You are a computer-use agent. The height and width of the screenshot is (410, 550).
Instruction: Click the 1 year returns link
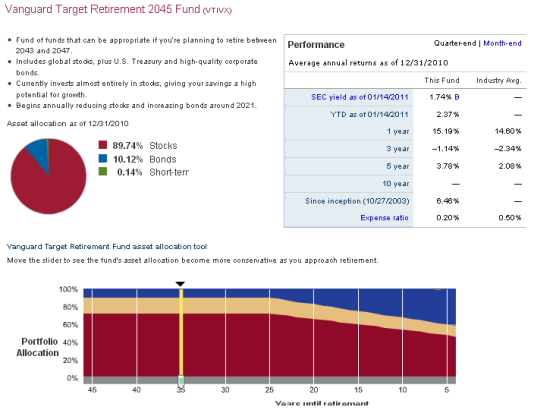click(x=398, y=132)
